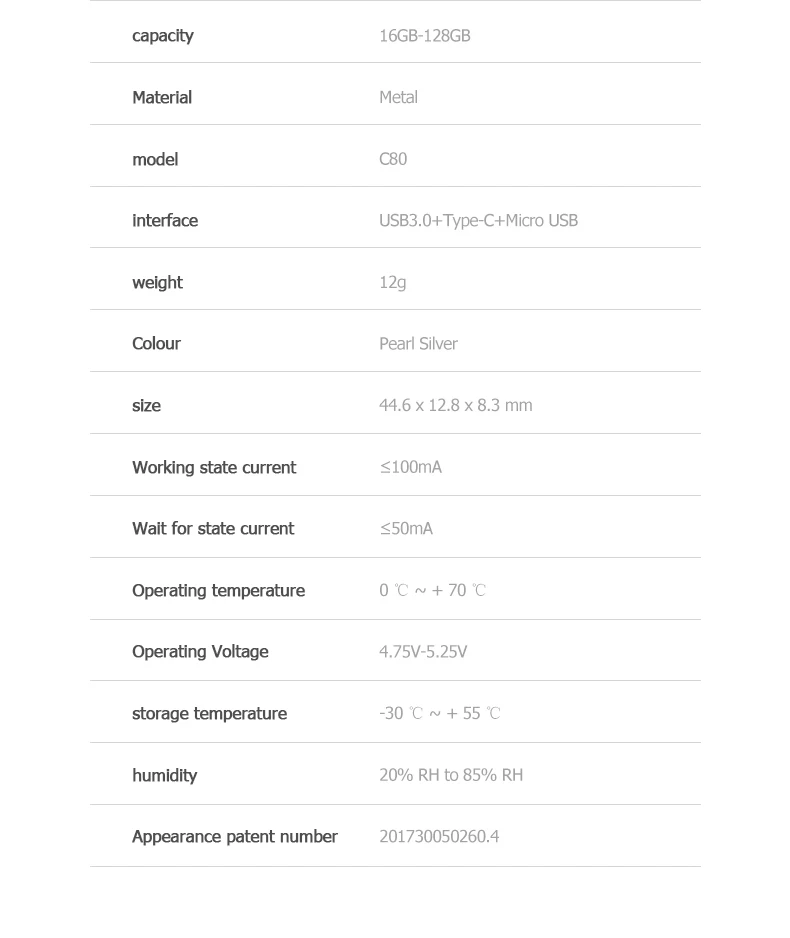Click the size dimensions 44.6 x 12.8 x 8.3 mm

click(456, 406)
